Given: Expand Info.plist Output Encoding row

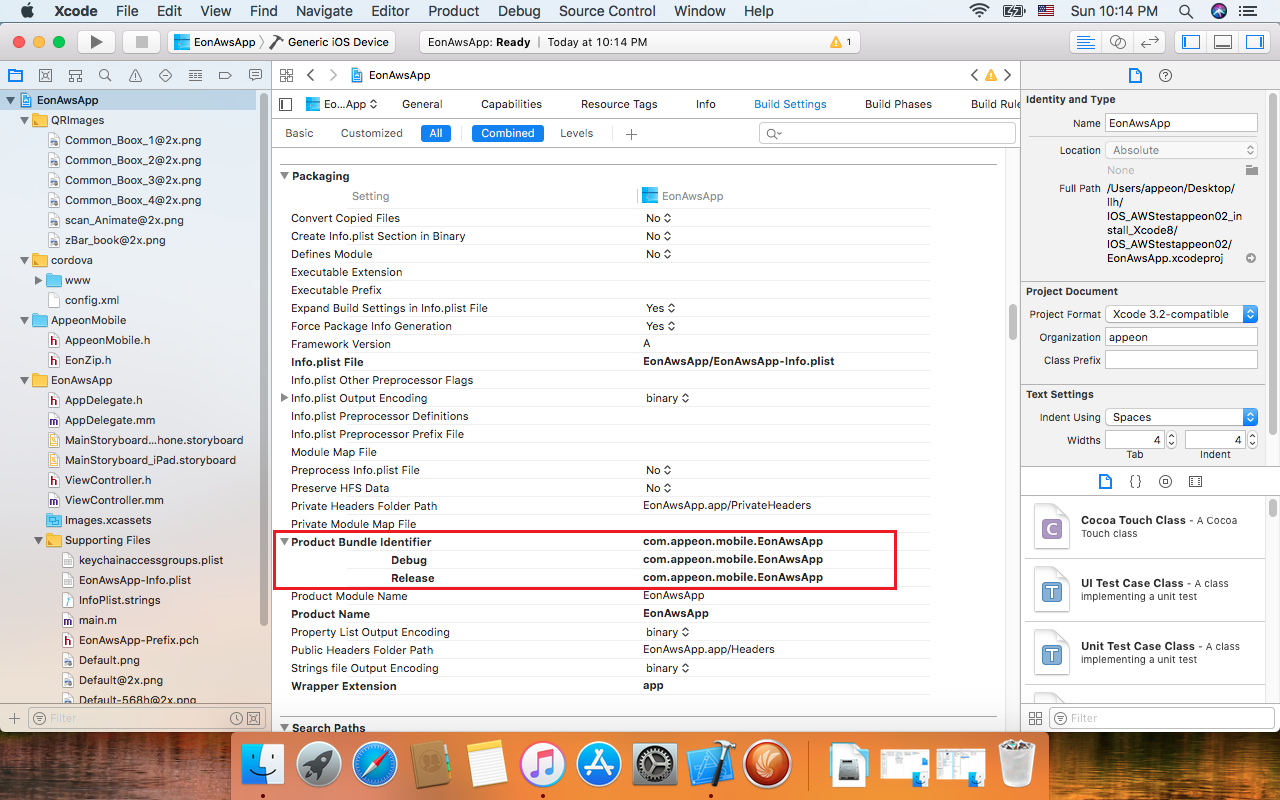Looking at the screenshot, I should click(x=284, y=398).
